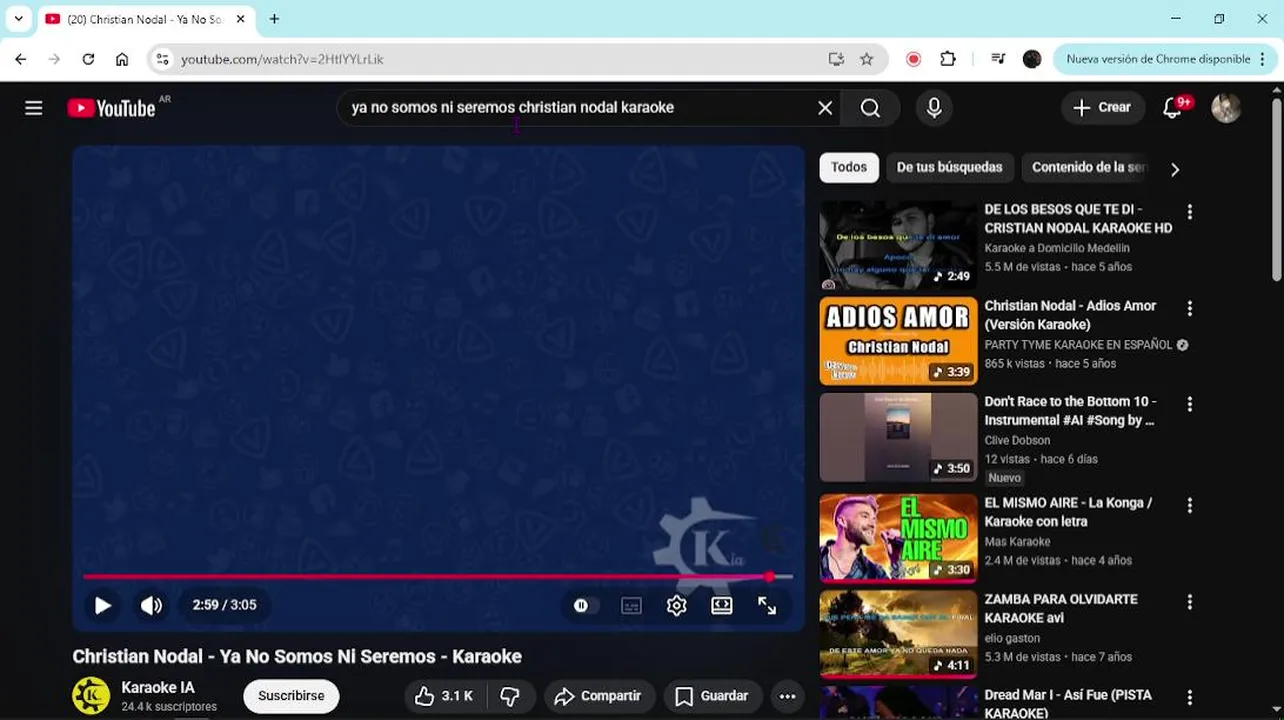Screen dimensions: 1284x720
Task: Open options for Don't Race video
Action: pyautogui.click(x=1189, y=404)
